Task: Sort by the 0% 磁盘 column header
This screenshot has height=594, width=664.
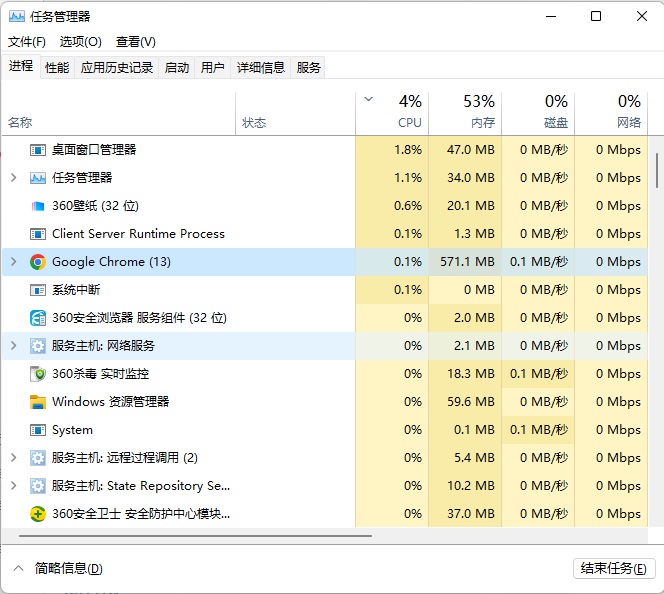Action: click(538, 113)
